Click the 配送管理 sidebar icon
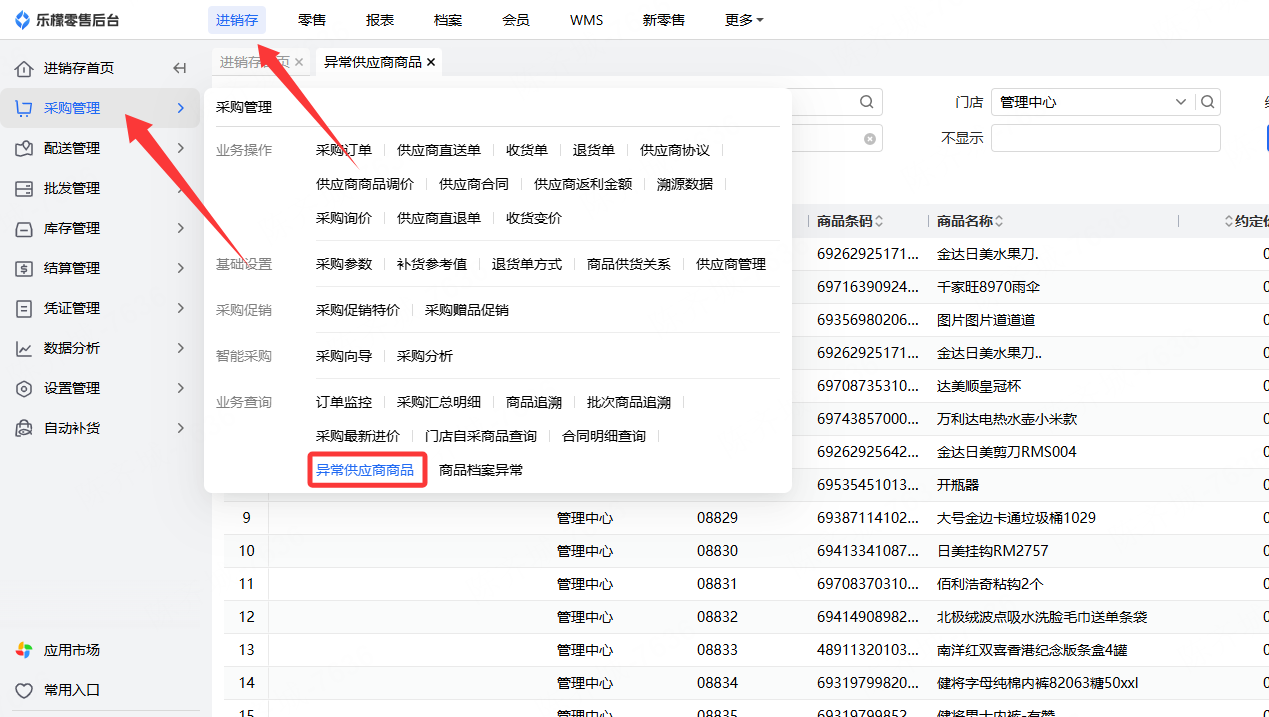 (24, 148)
